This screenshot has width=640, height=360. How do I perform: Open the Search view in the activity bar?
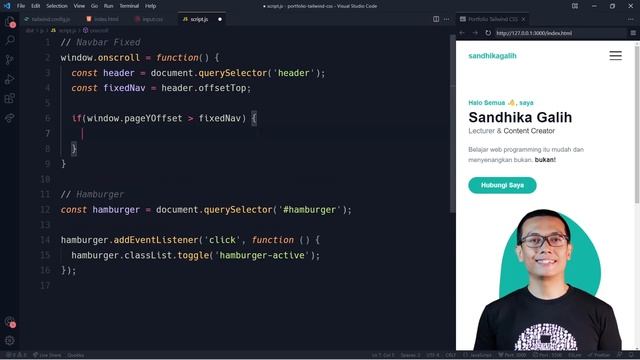[9, 40]
